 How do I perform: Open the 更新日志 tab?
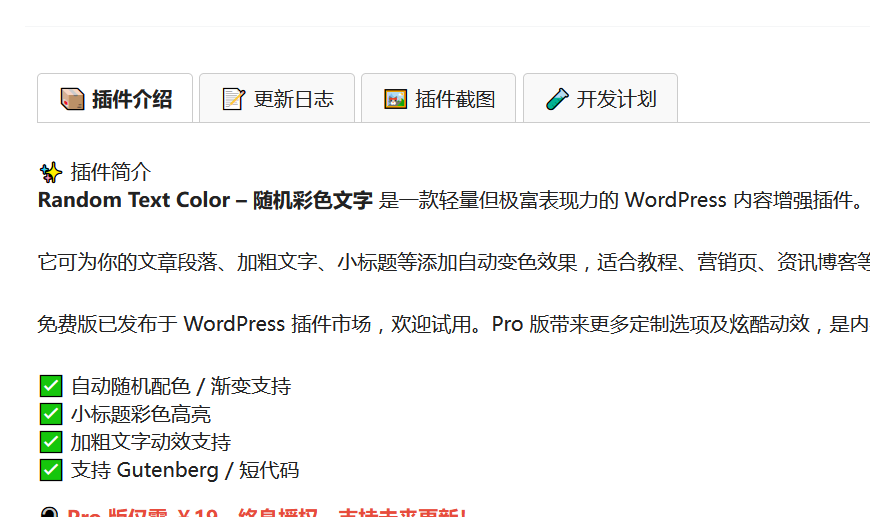tap(293, 99)
